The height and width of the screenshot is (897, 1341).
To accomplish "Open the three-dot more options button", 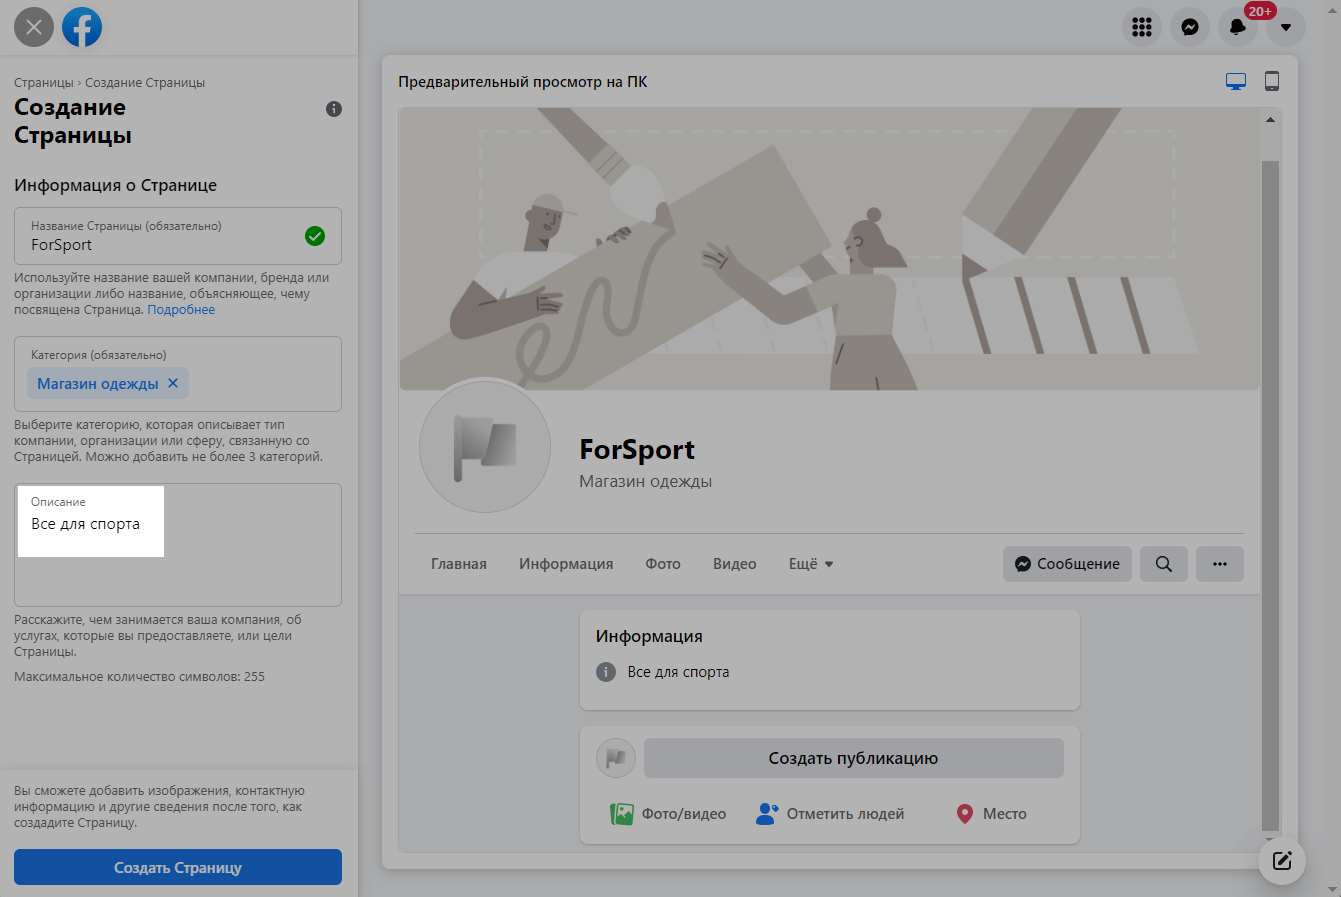I will click(1219, 564).
